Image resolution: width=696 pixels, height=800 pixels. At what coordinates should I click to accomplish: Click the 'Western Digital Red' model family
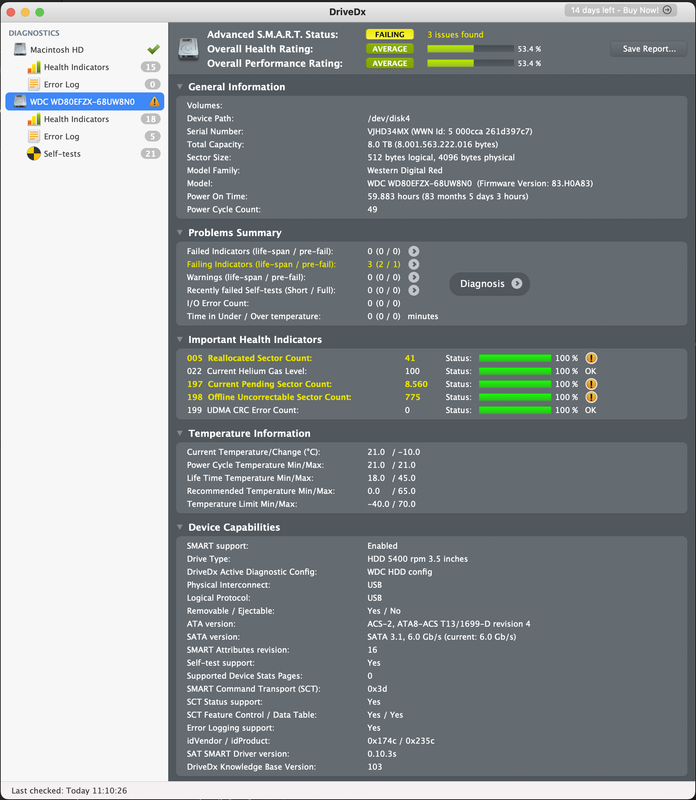coord(405,170)
